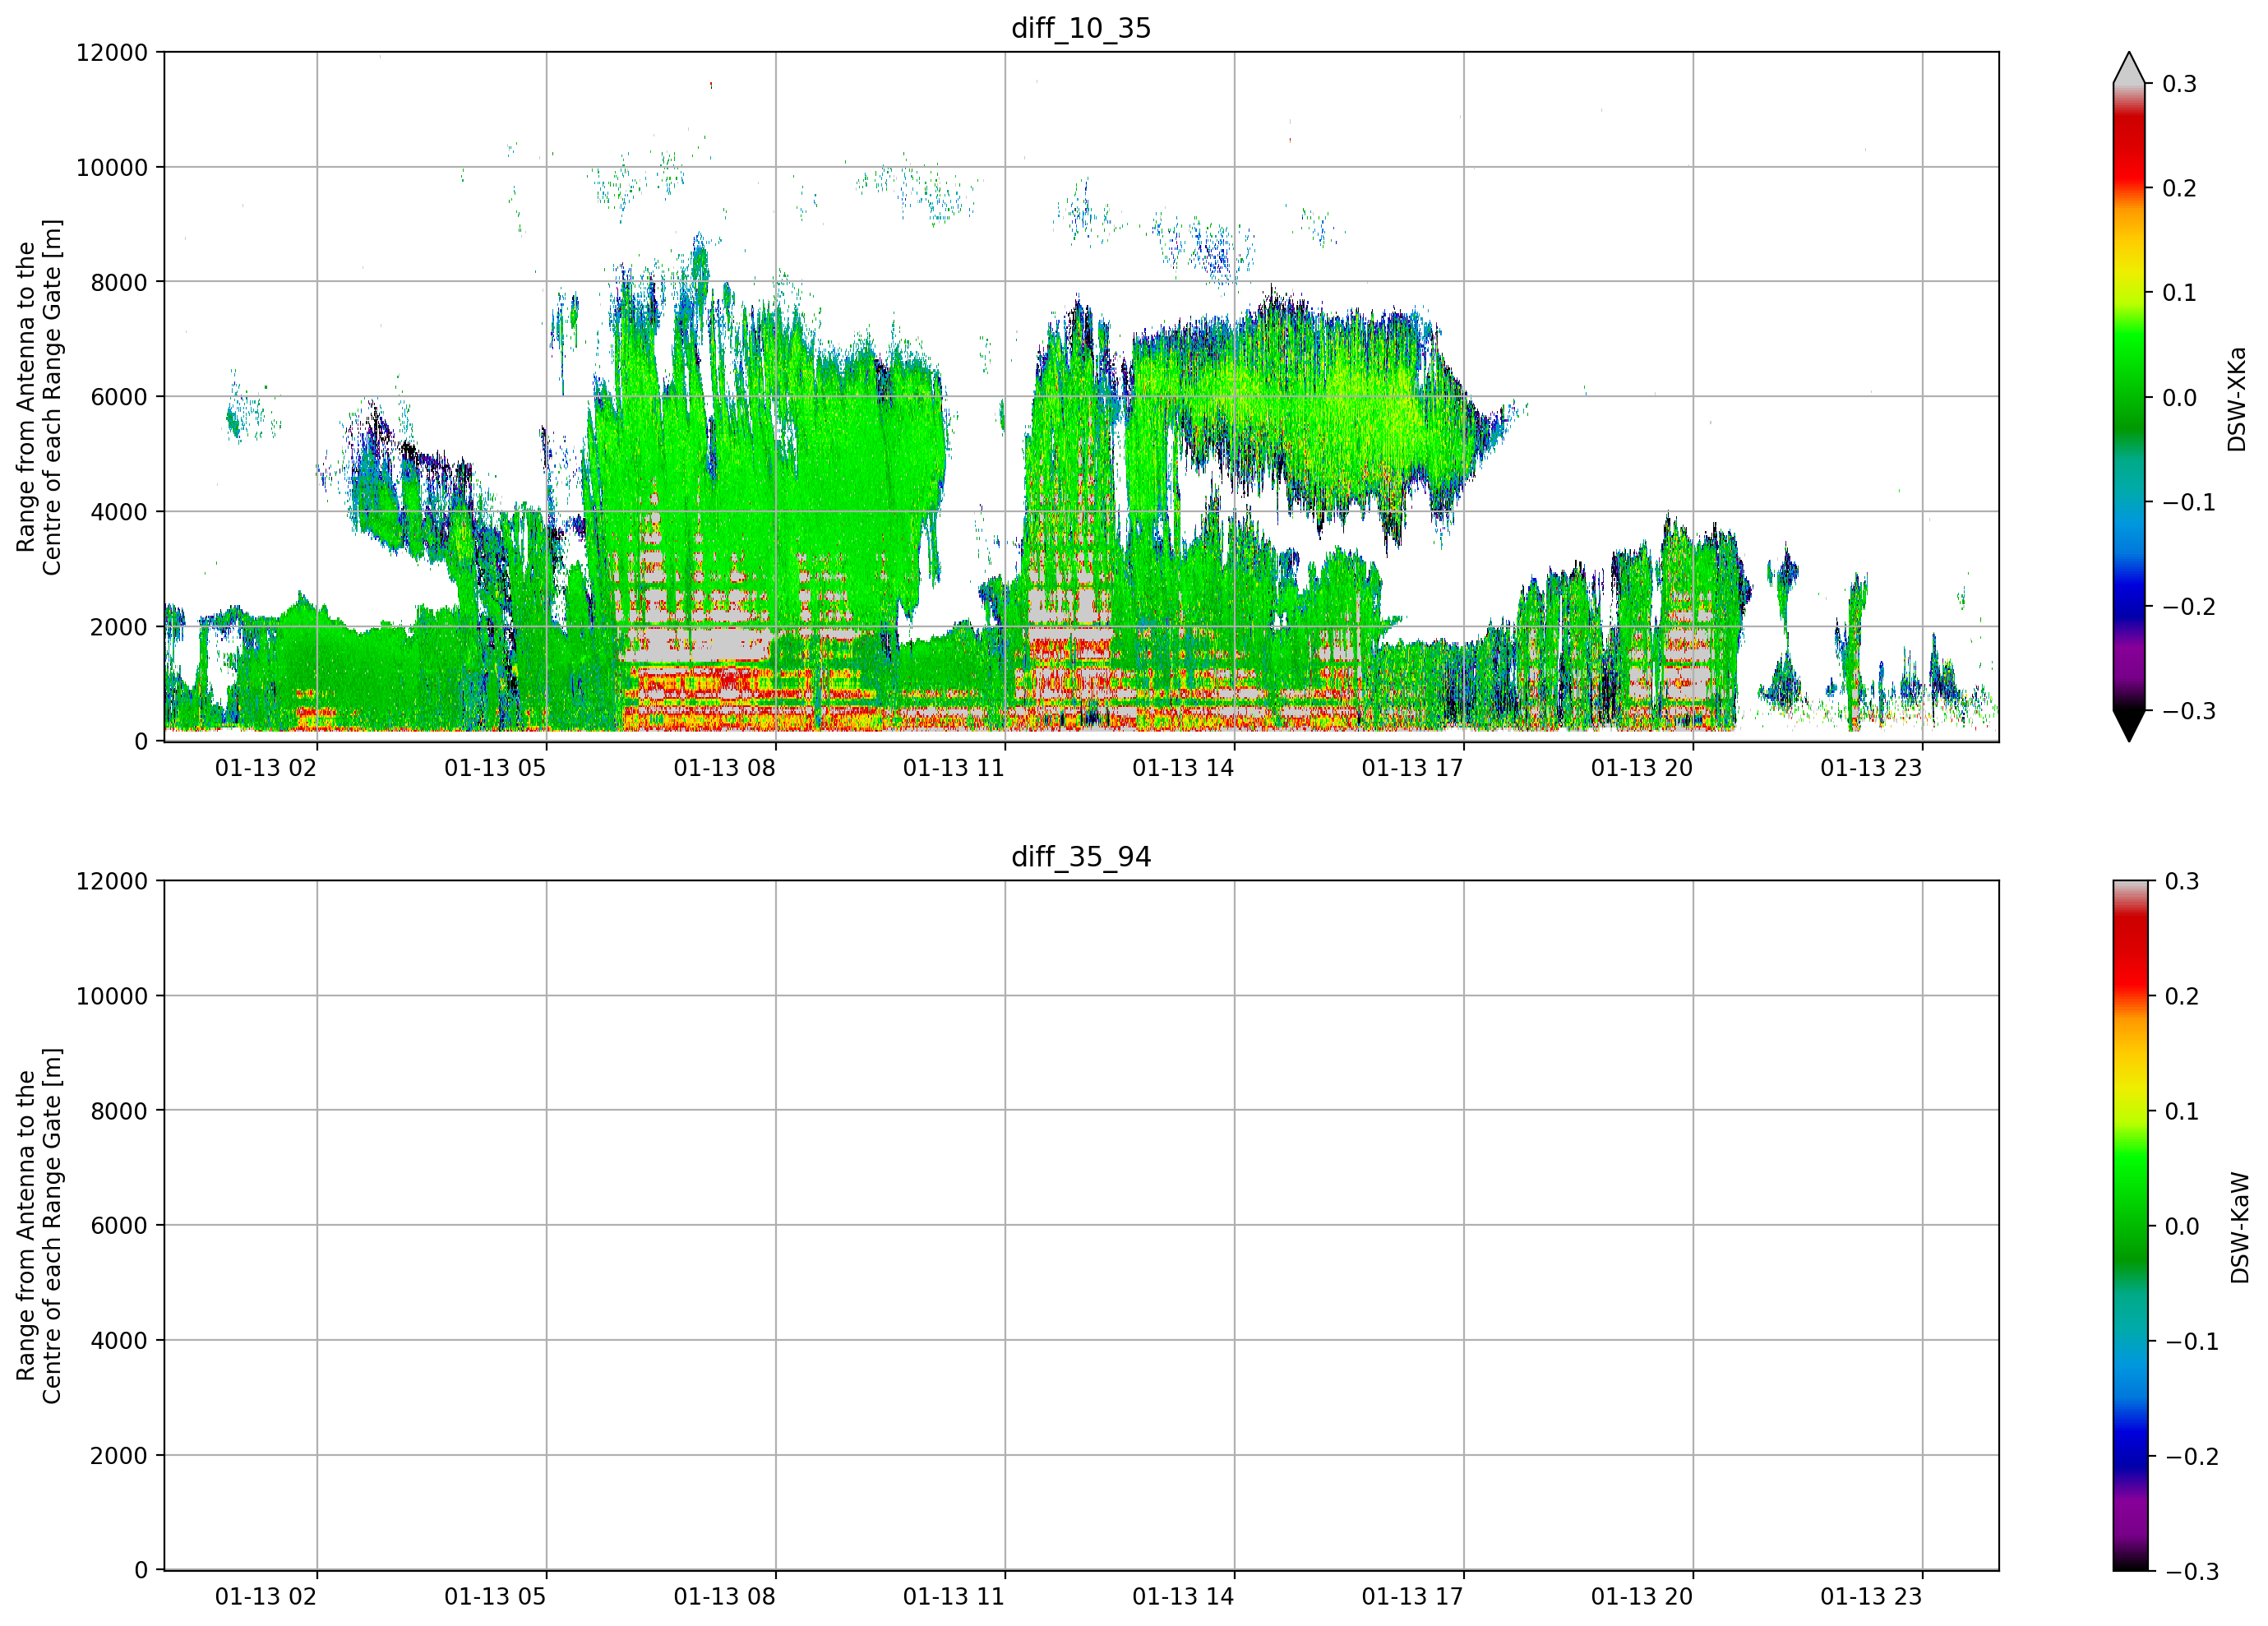Screen dimensions: 2268x1626
Task: Click the 0.2 tick on the DSW-XKa colorbar
Action: pos(2179,189)
